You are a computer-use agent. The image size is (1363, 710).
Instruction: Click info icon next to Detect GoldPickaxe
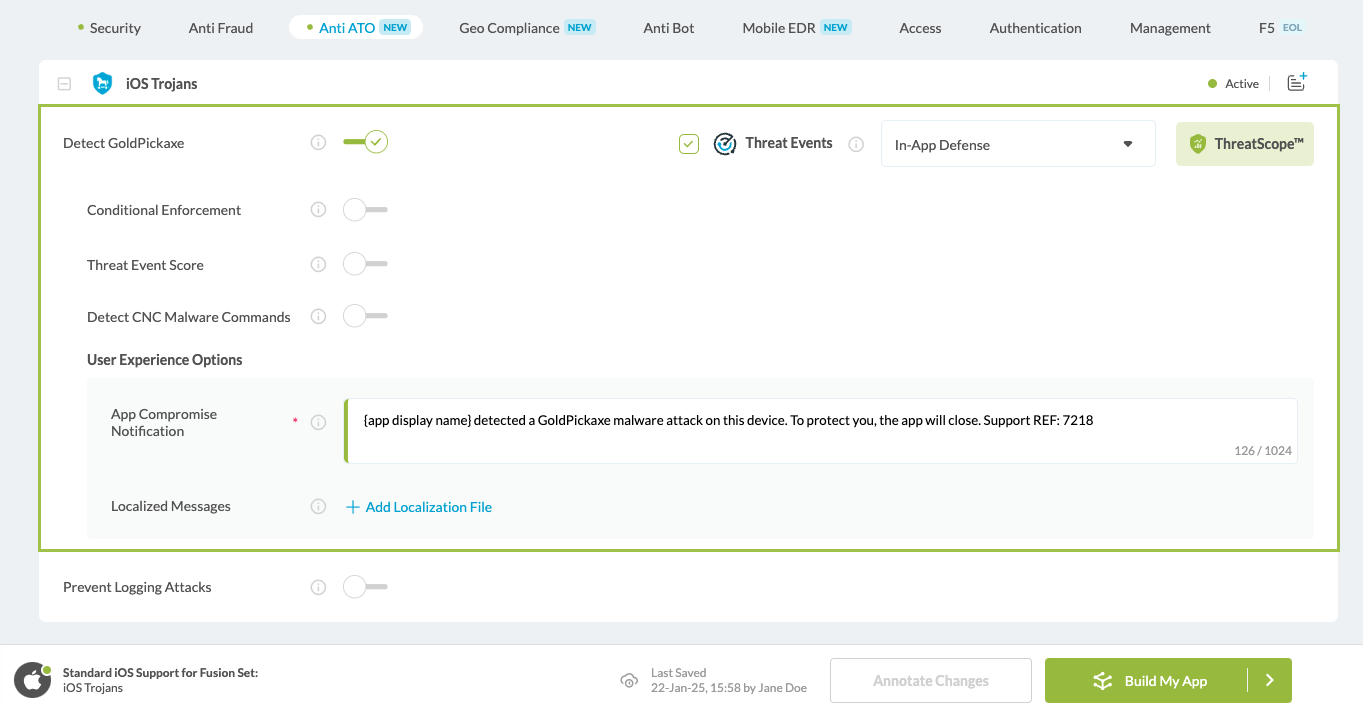click(318, 143)
